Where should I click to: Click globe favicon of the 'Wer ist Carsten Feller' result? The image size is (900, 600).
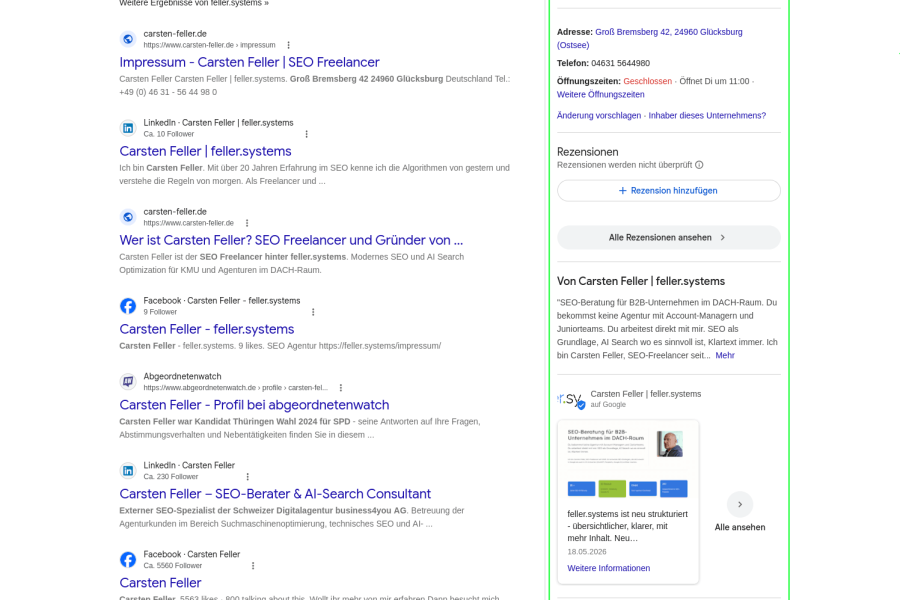(128, 217)
